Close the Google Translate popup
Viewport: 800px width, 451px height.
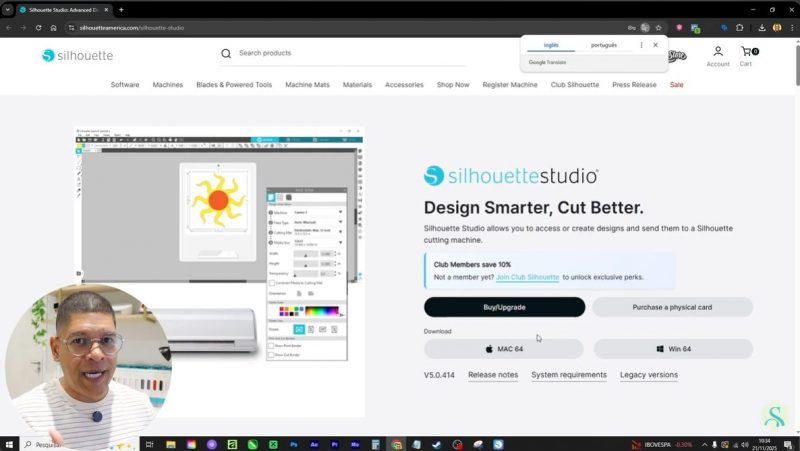pos(656,45)
